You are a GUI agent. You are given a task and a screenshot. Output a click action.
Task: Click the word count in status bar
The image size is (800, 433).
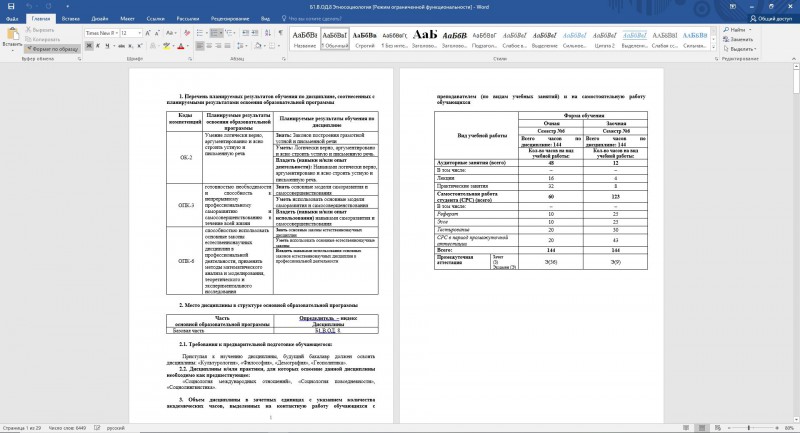[67, 428]
